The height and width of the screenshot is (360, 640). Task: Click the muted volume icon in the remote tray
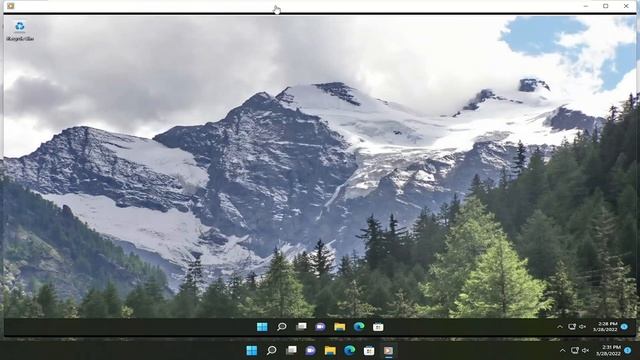point(582,327)
